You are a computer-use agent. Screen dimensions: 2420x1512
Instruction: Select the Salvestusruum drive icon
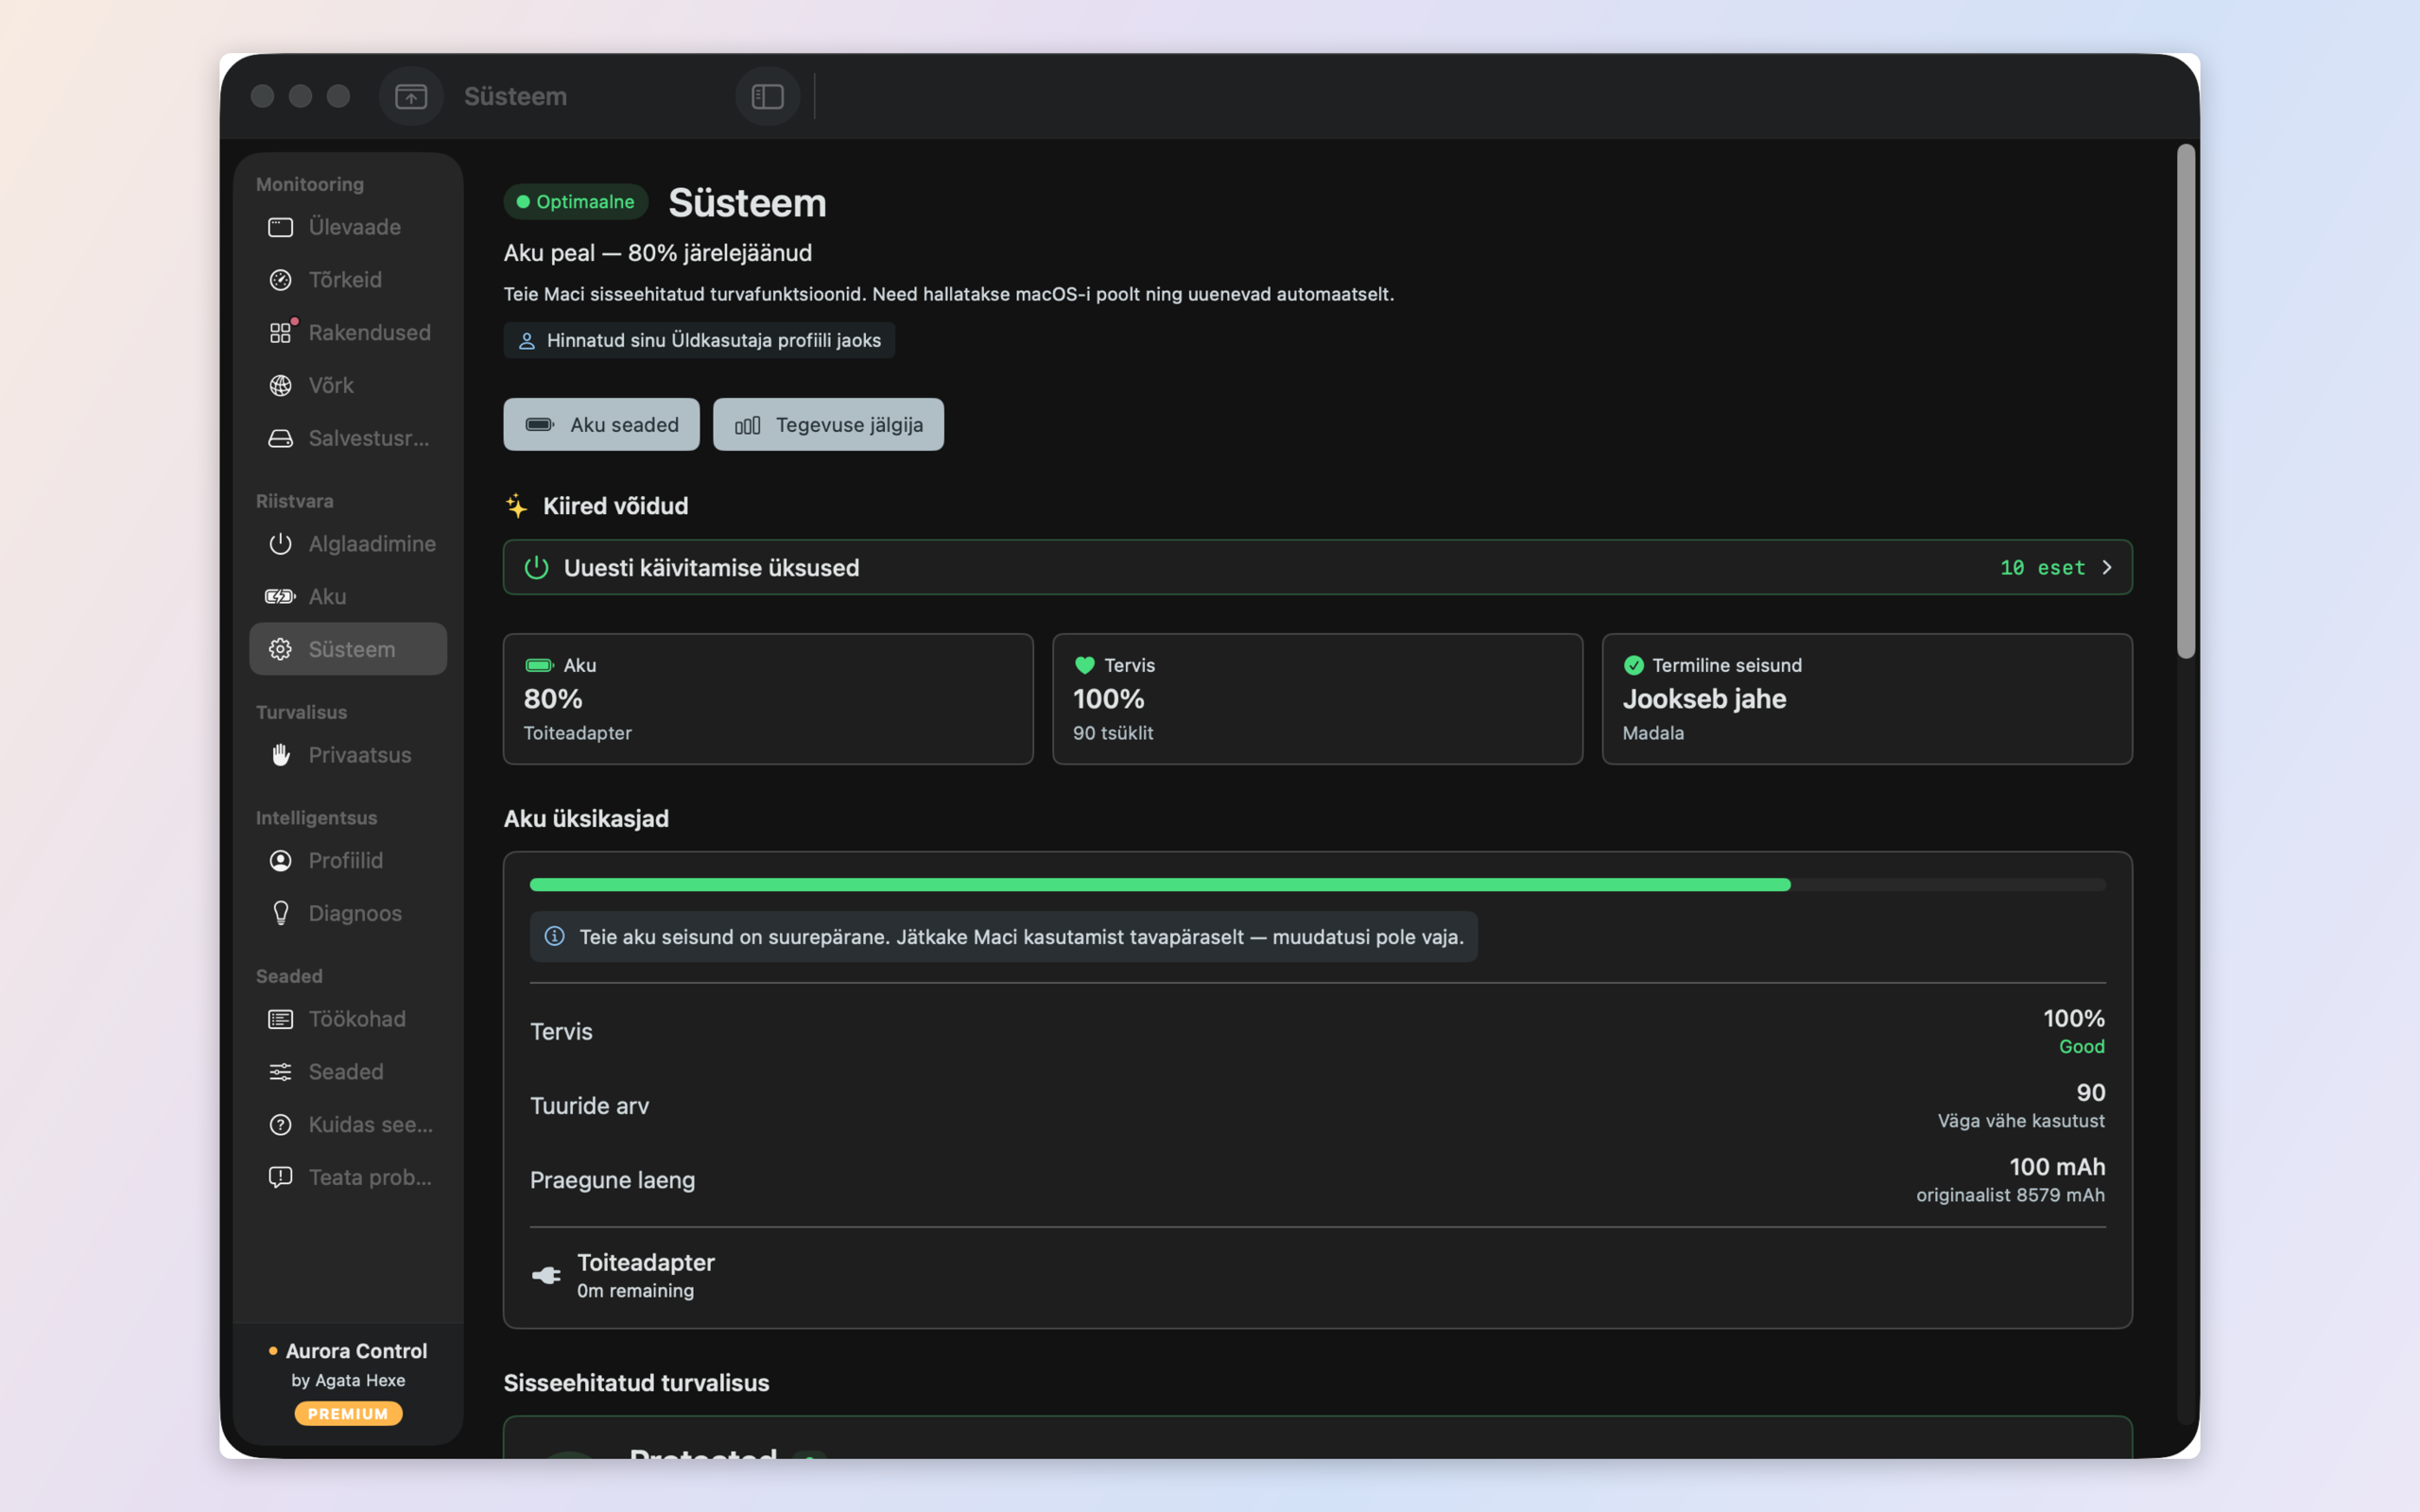coord(281,439)
